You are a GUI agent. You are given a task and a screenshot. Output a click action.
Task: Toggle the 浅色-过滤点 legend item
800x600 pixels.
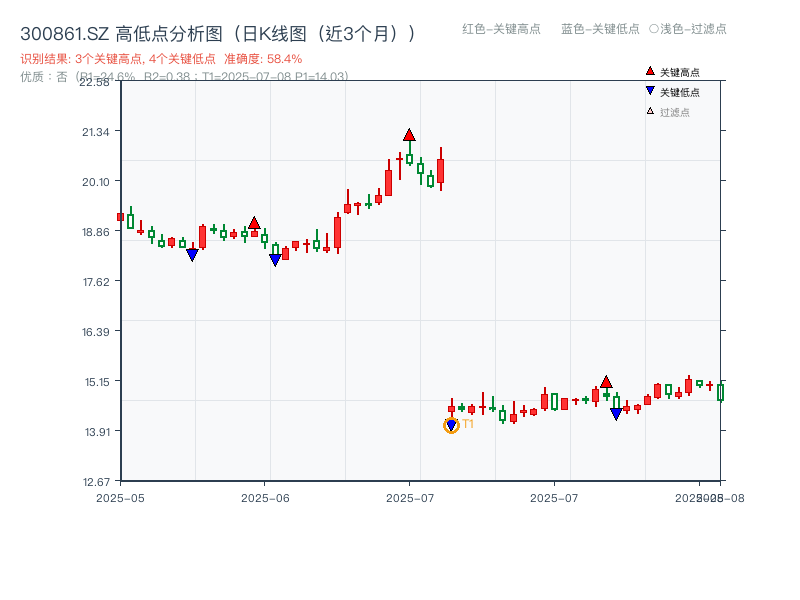pos(685,30)
